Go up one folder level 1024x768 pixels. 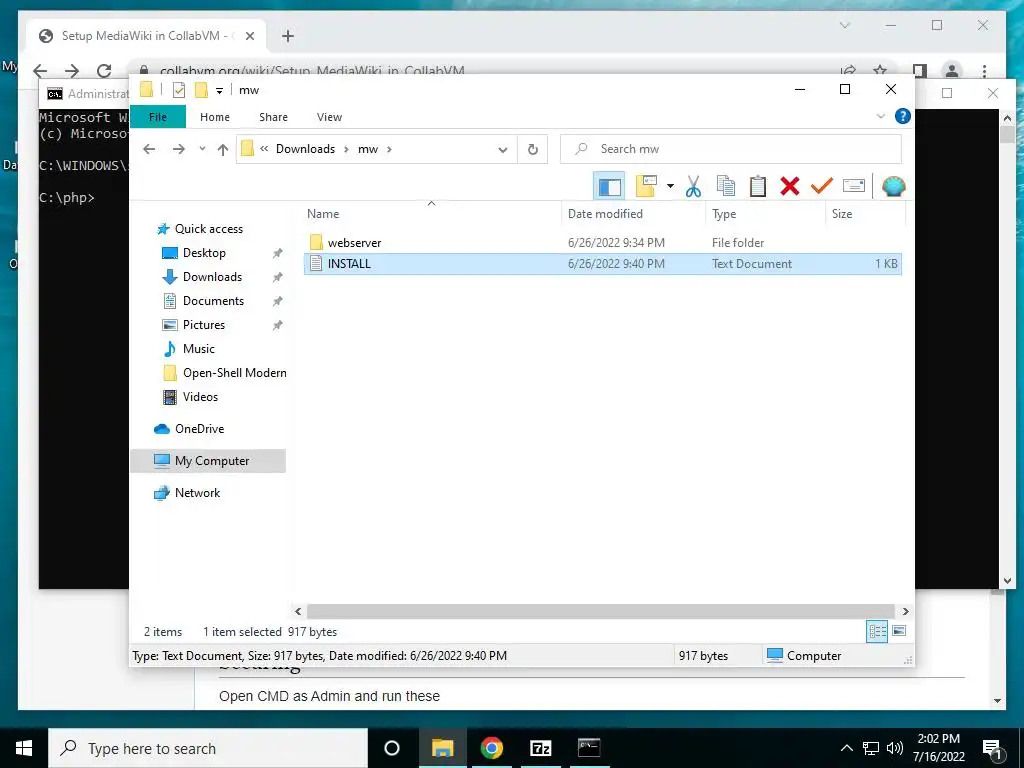[x=223, y=149]
